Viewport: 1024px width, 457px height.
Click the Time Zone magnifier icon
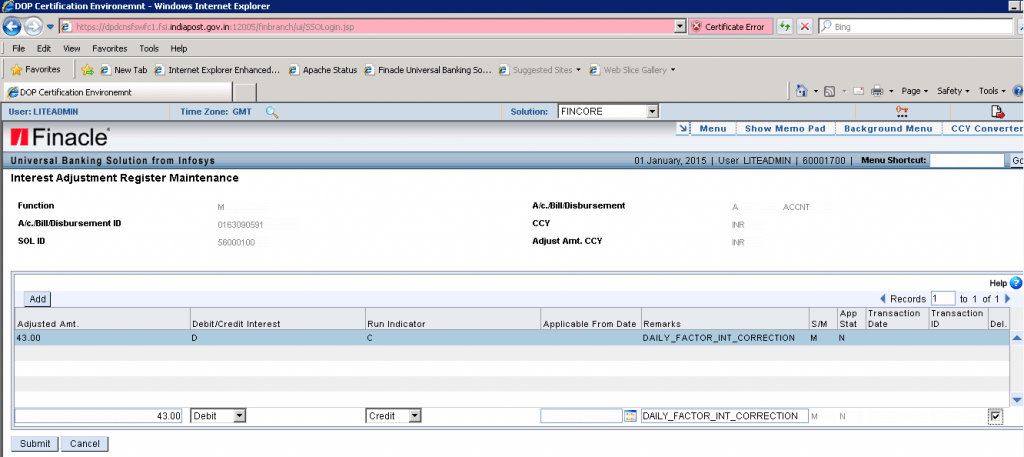pos(272,112)
